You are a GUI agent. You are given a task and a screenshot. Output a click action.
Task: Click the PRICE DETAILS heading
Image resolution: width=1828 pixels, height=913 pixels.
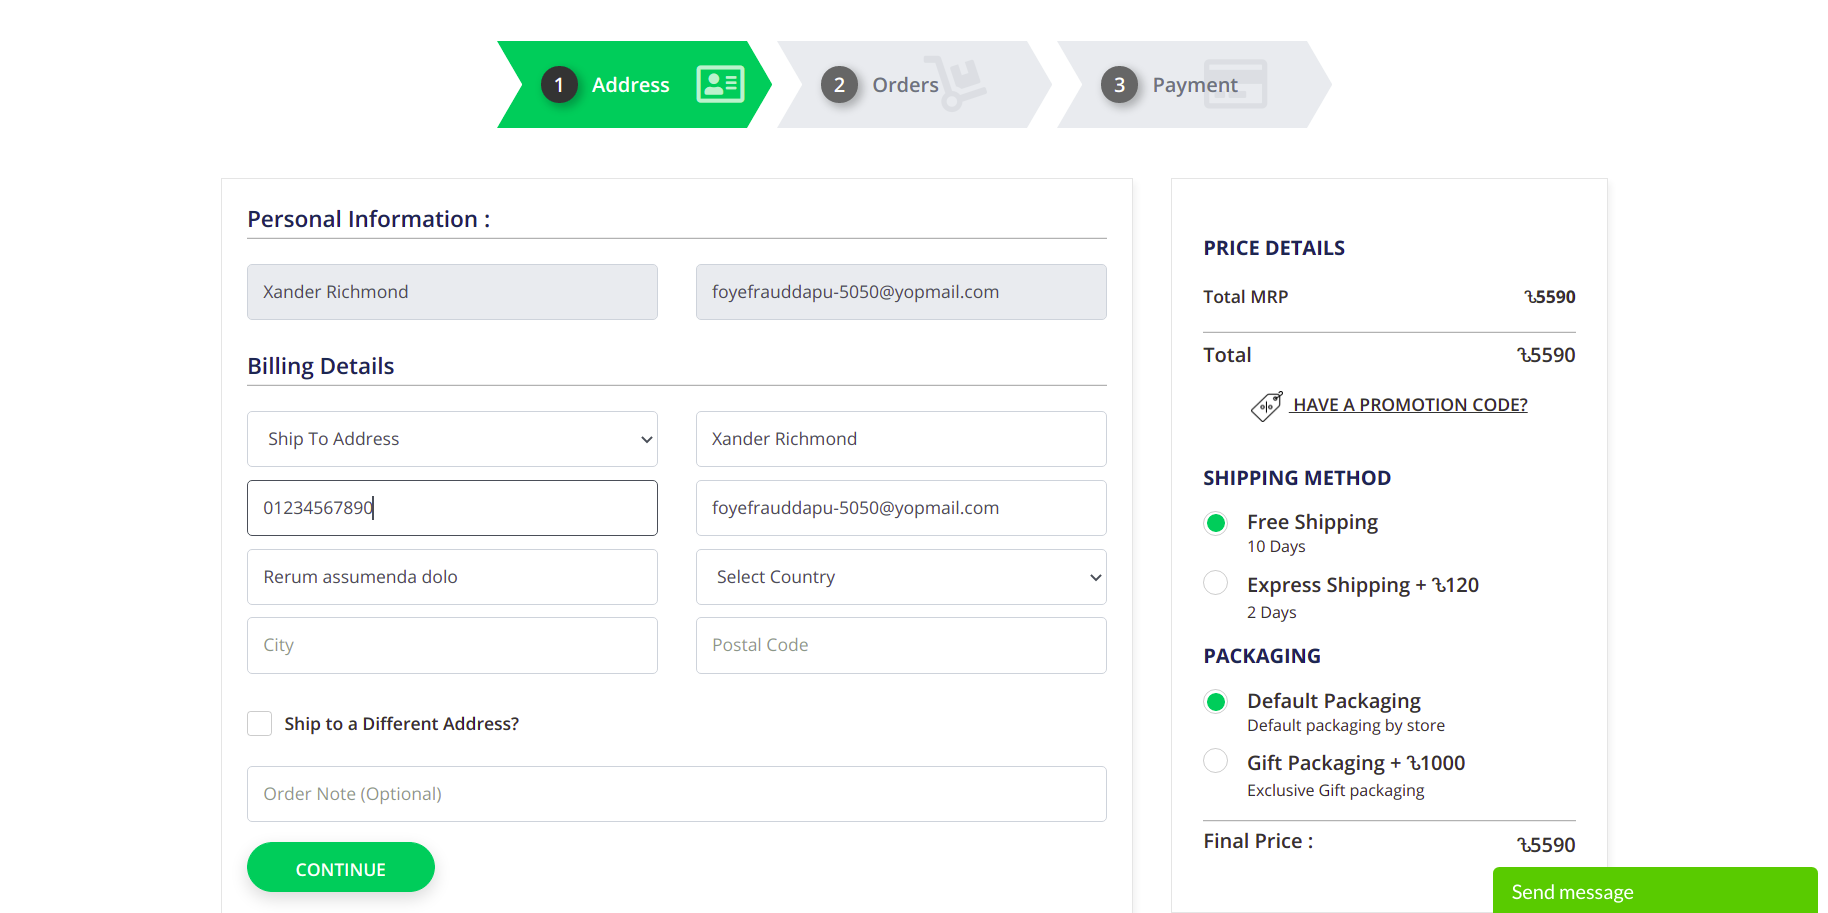[x=1274, y=248]
